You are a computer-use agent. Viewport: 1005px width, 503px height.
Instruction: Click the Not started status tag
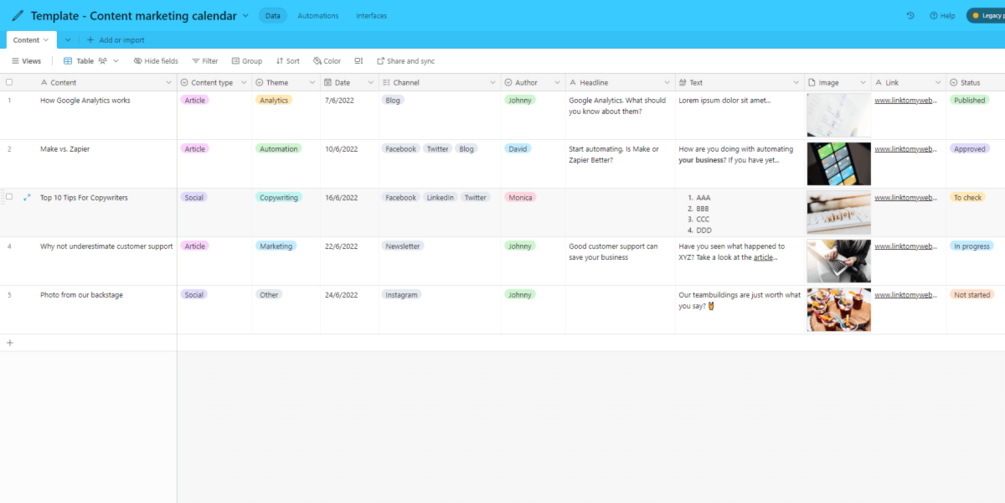coord(972,295)
